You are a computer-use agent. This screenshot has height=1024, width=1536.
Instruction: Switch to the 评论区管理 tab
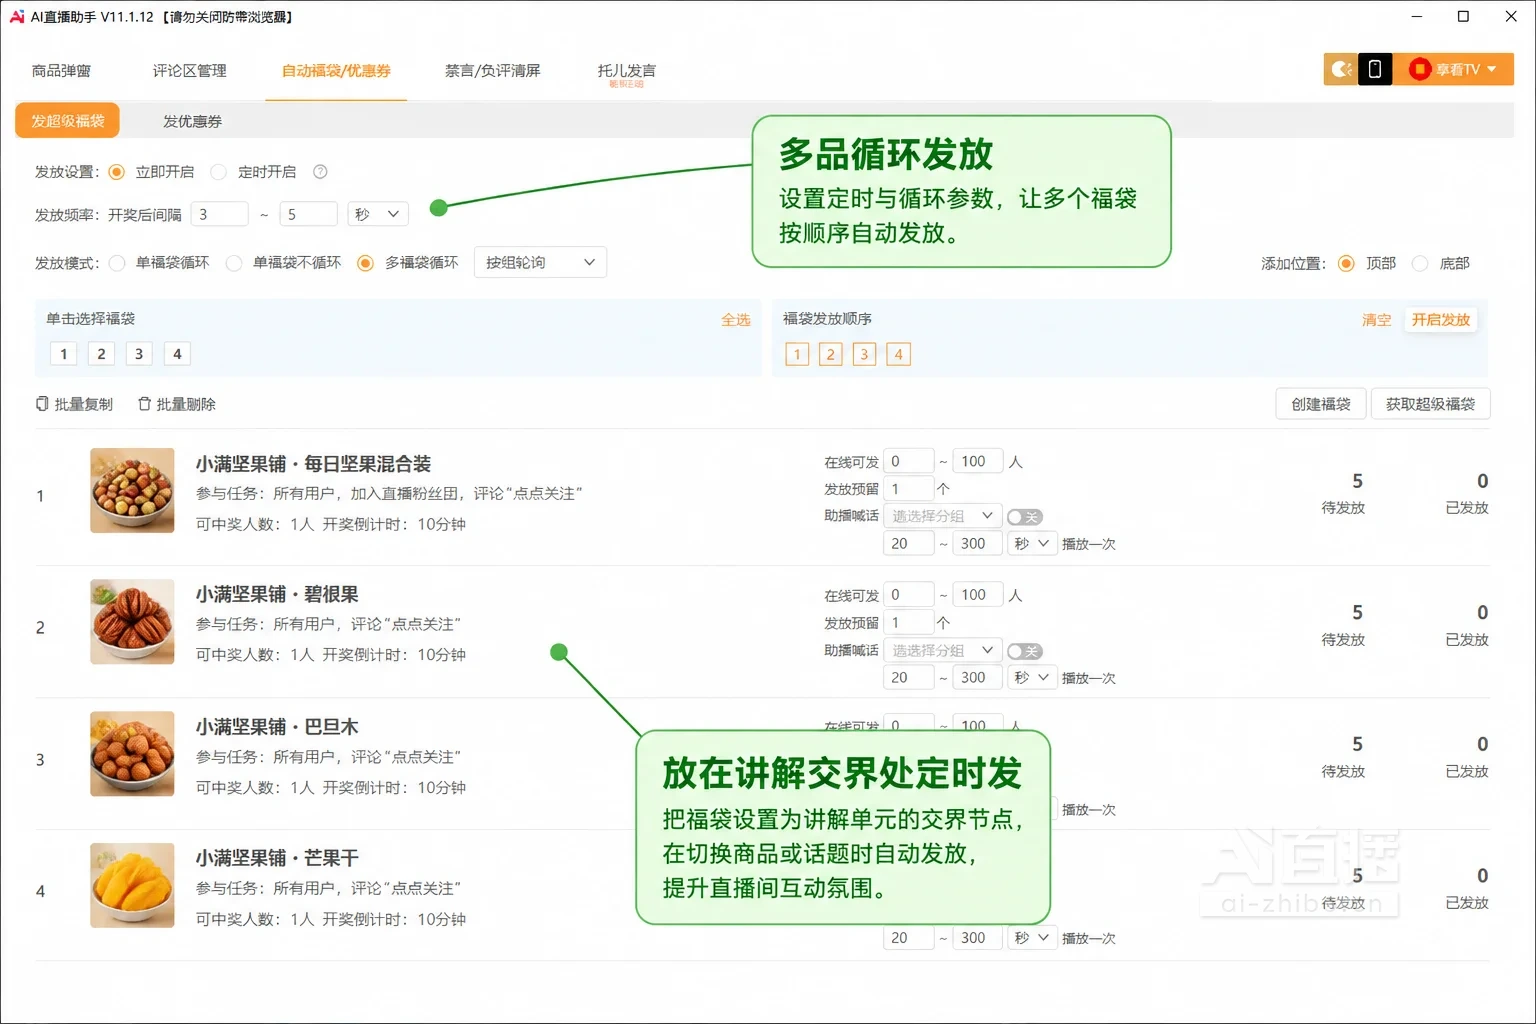pyautogui.click(x=190, y=71)
